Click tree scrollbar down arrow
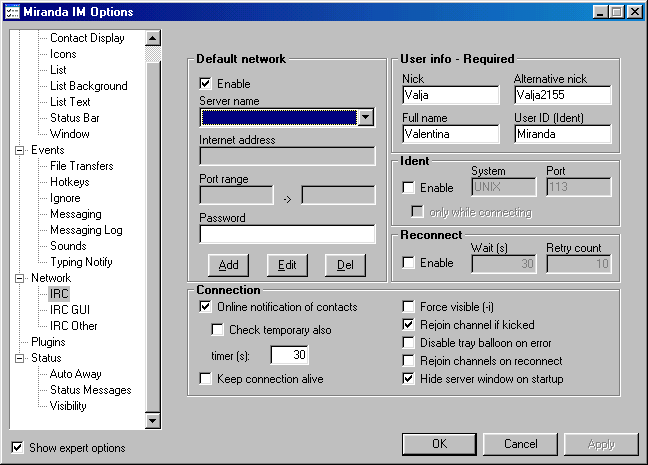The height and width of the screenshot is (465, 648). (x=152, y=421)
